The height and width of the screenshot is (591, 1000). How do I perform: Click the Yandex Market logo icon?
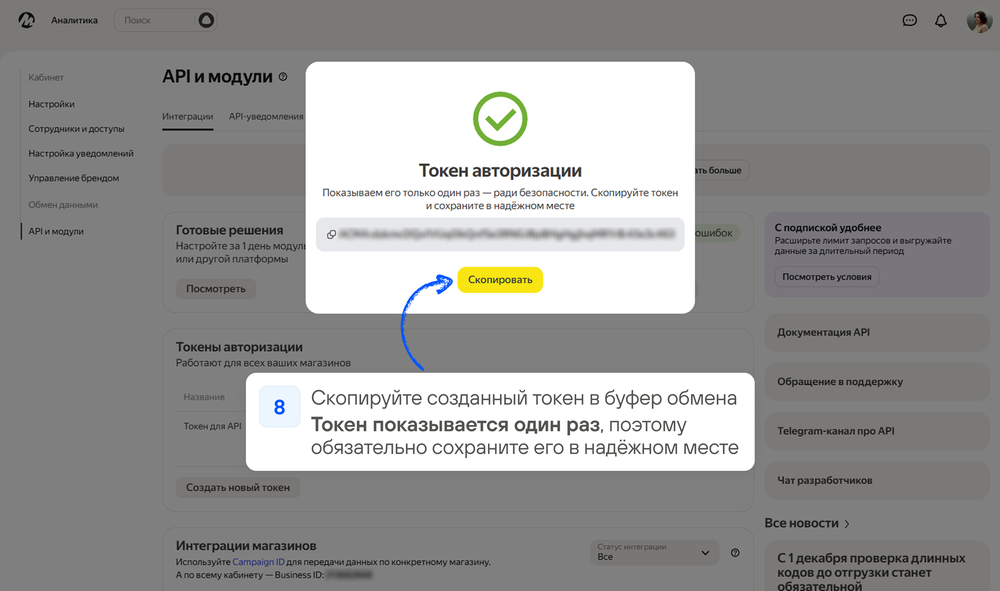pyautogui.click(x=26, y=20)
